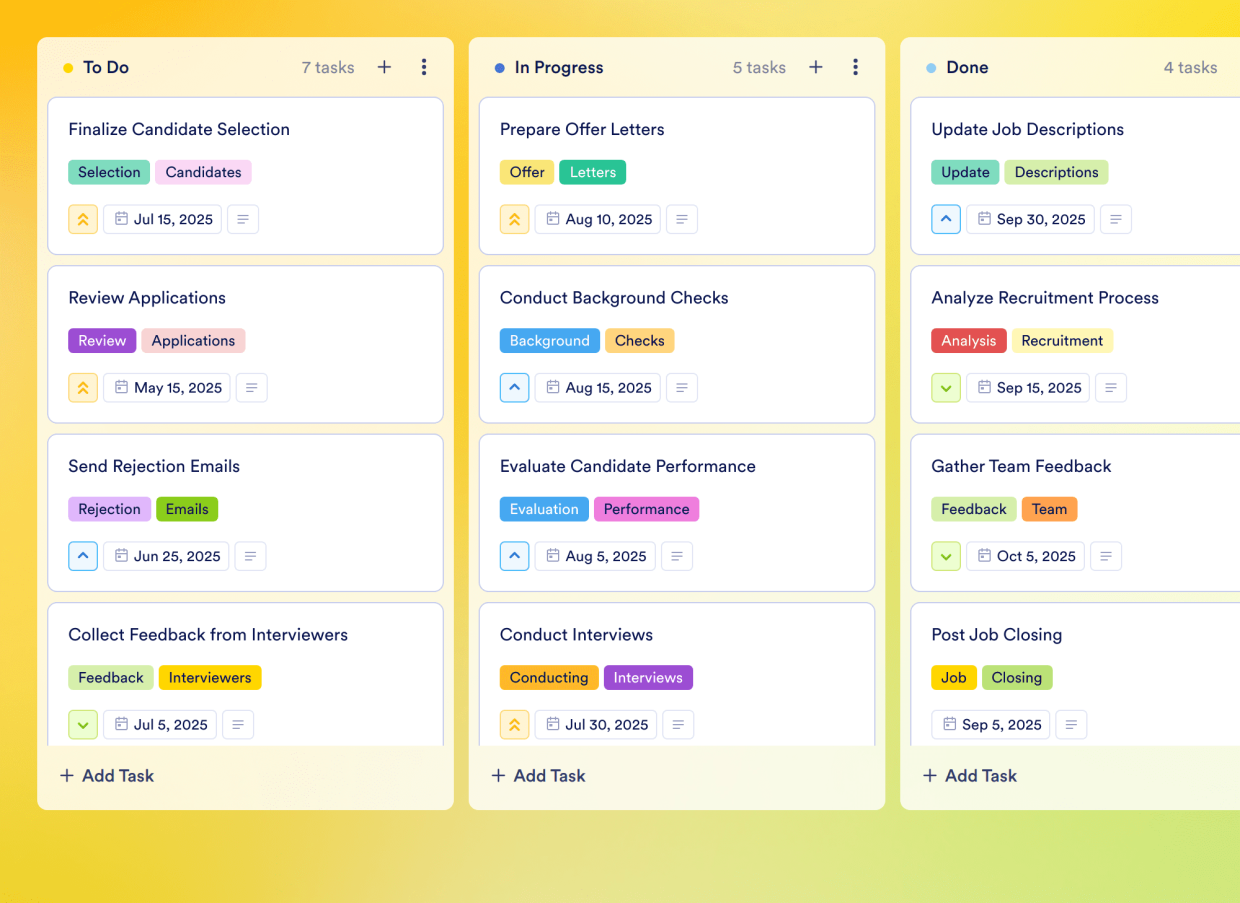Select the red Analysis tag on Analyze Recruitment Process
The height and width of the screenshot is (903, 1240).
[x=968, y=340]
